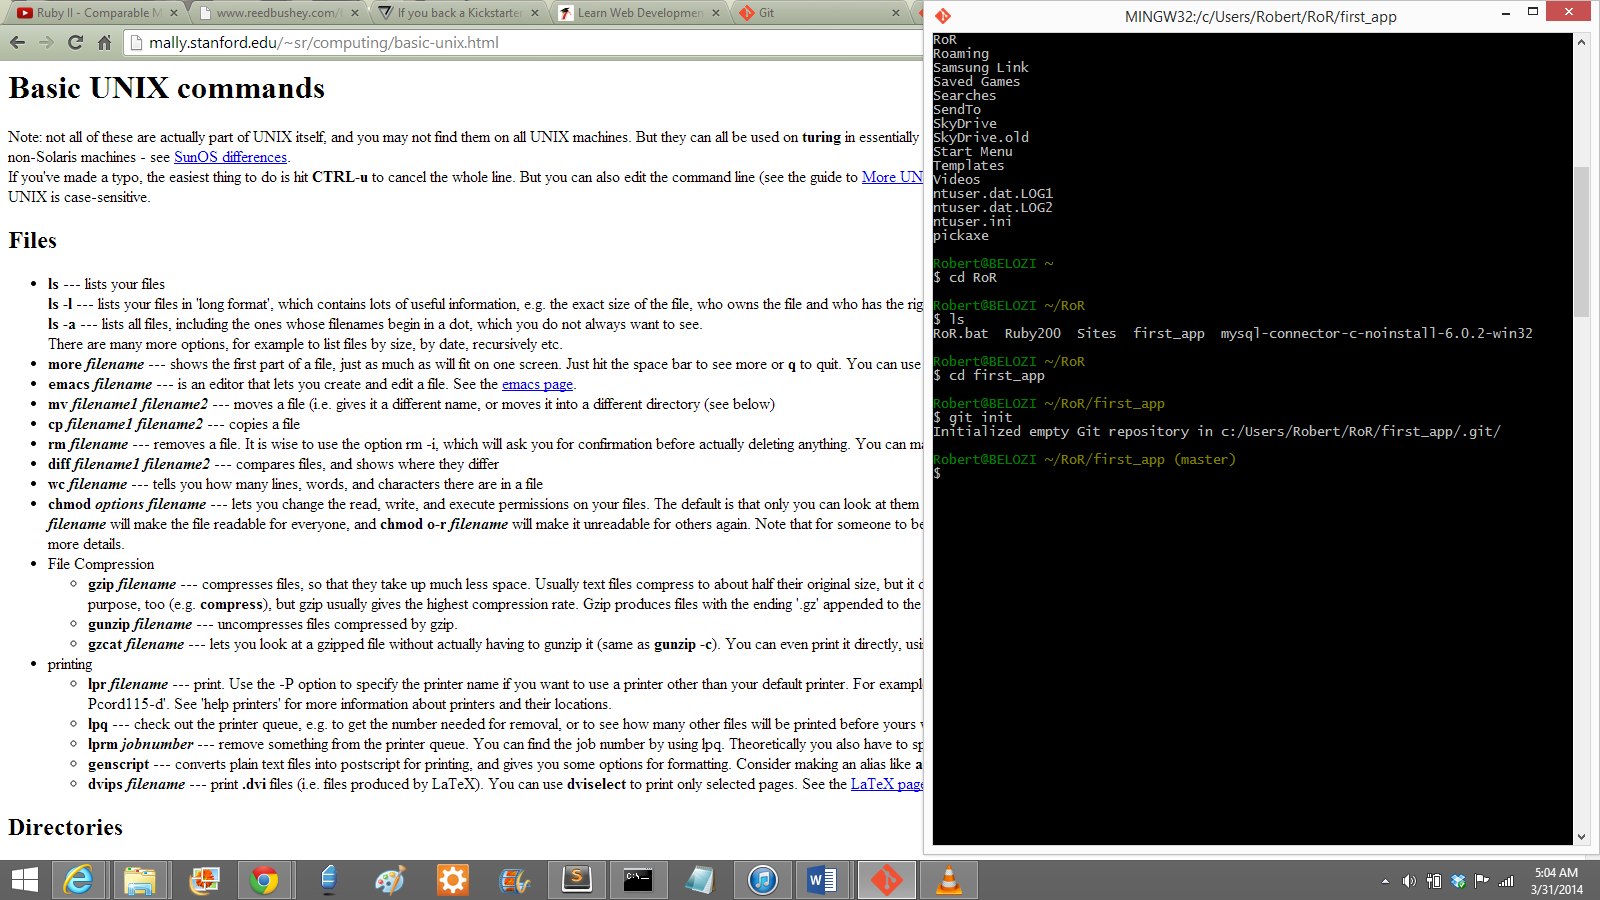Switch to the Learn Web Development tab
The width and height of the screenshot is (1600, 900).
pos(638,13)
